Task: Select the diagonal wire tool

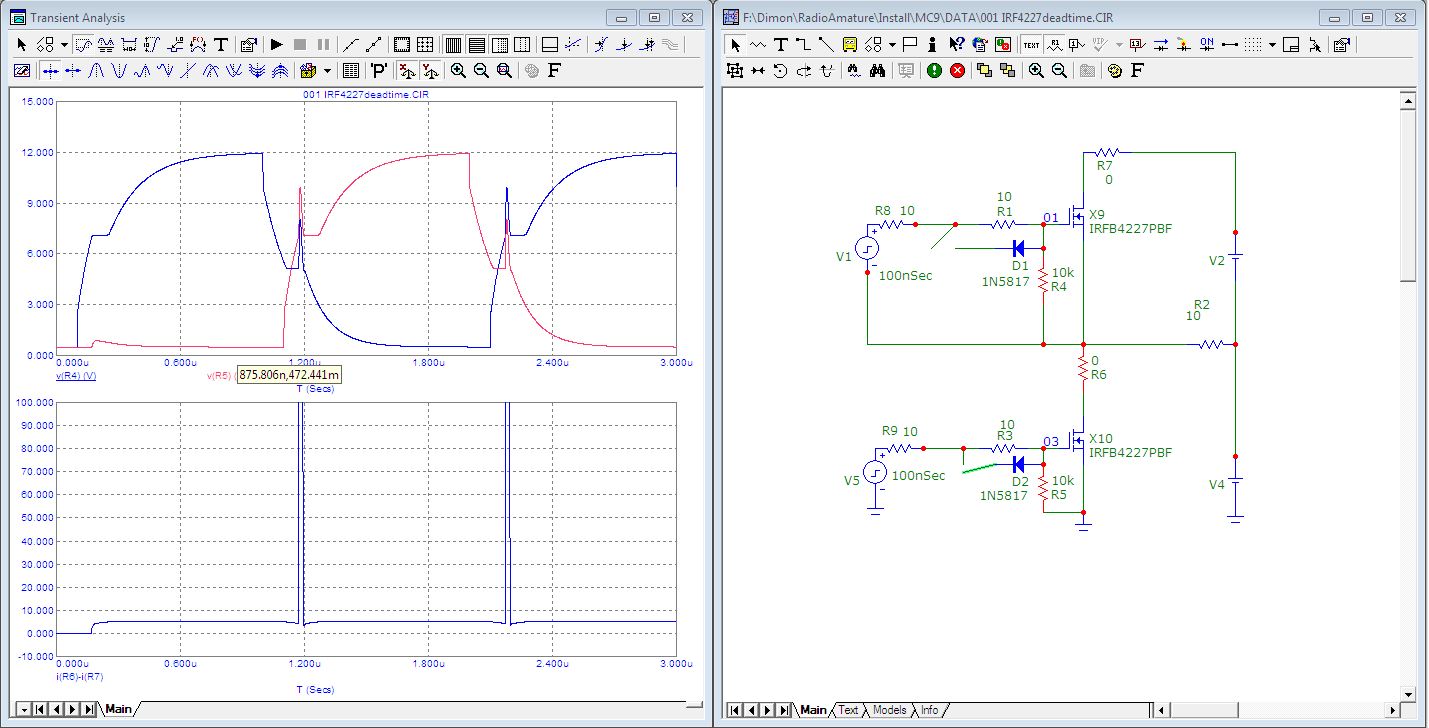Action: [x=826, y=44]
